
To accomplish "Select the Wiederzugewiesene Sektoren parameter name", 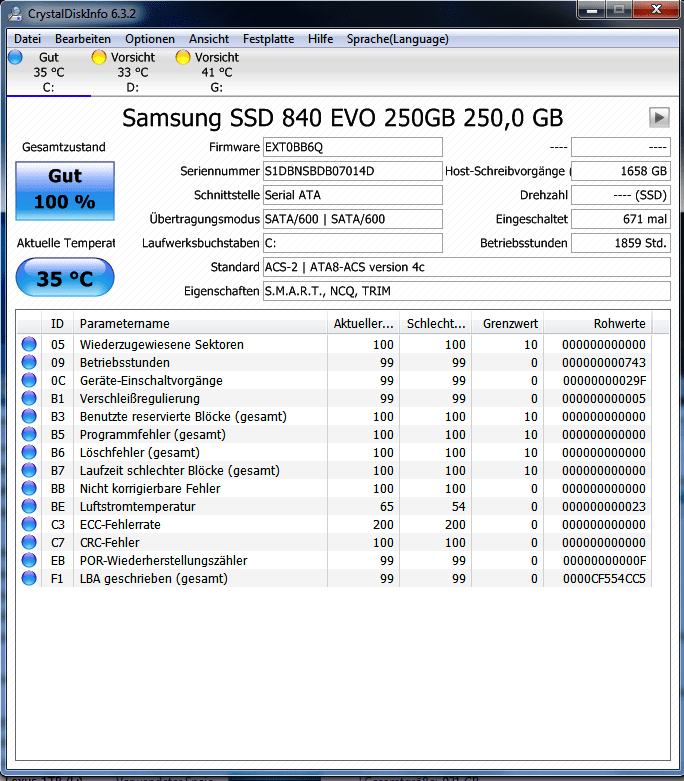I will [x=162, y=345].
